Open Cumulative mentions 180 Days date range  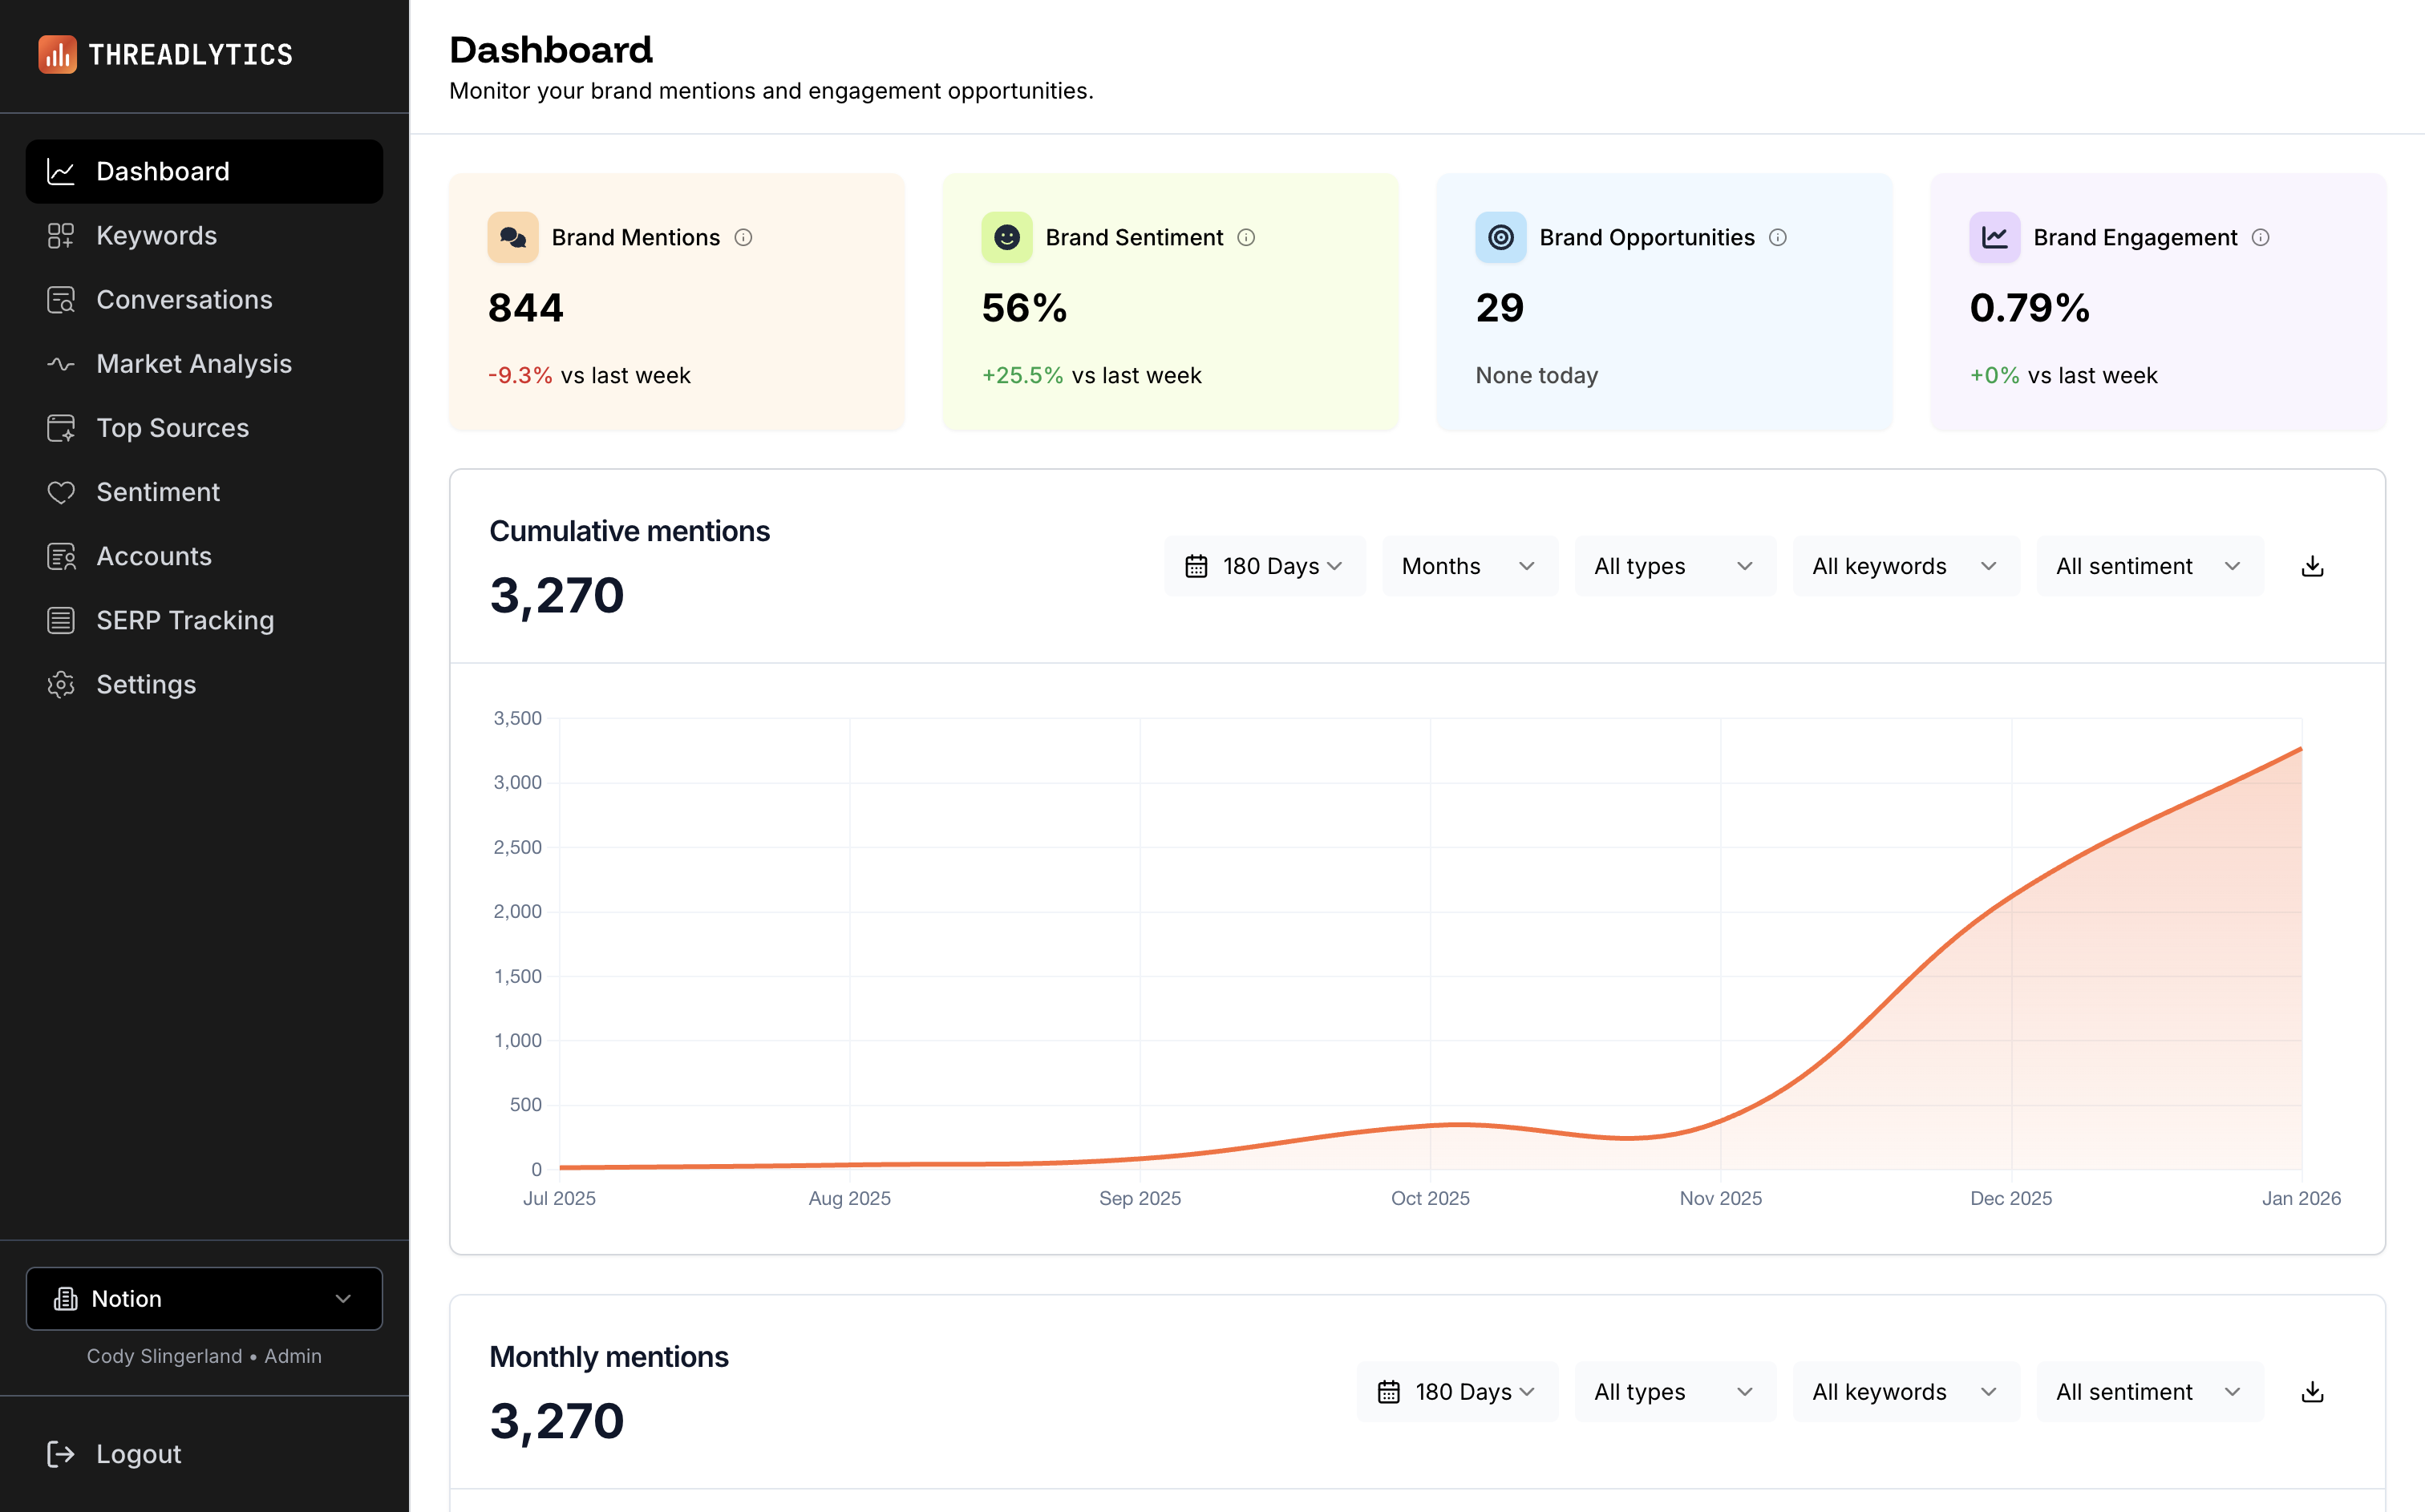[1264, 567]
